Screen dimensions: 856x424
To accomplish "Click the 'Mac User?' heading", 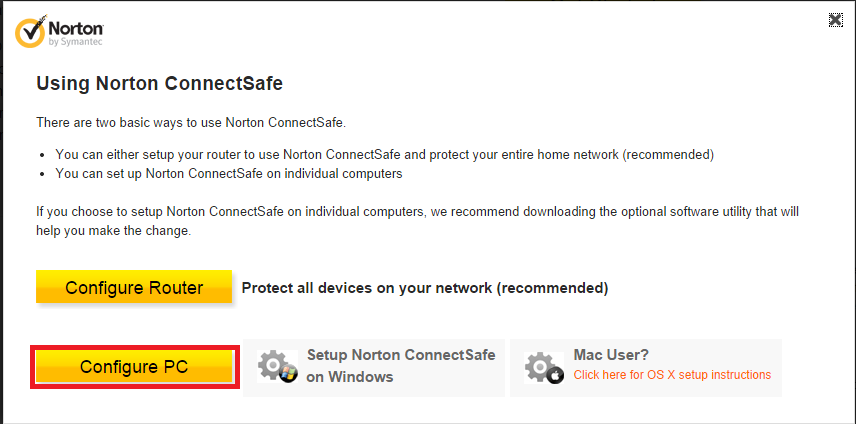I will pos(611,355).
